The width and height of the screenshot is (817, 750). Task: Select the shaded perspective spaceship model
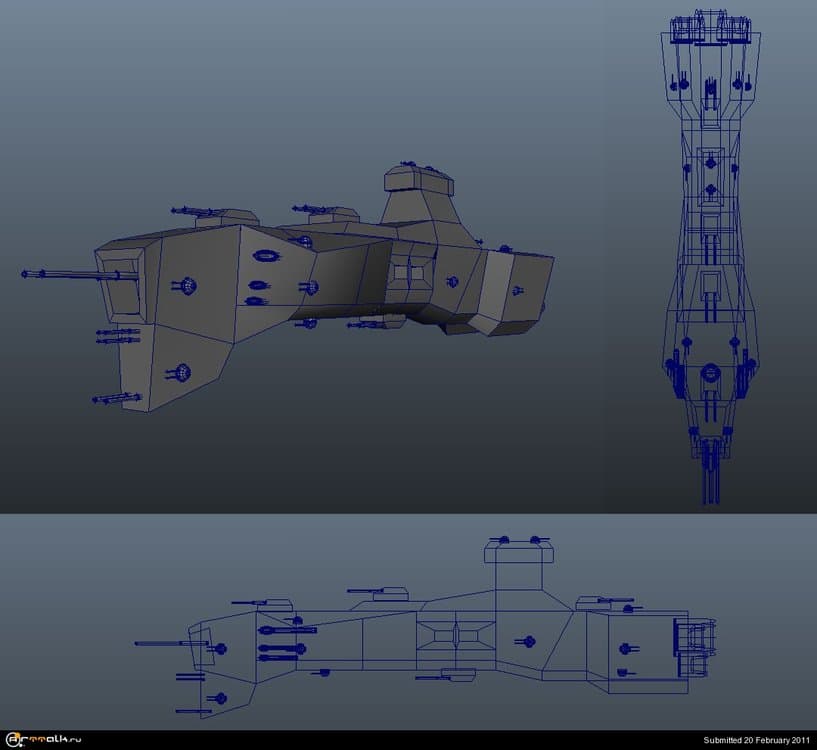pyautogui.click(x=300, y=290)
